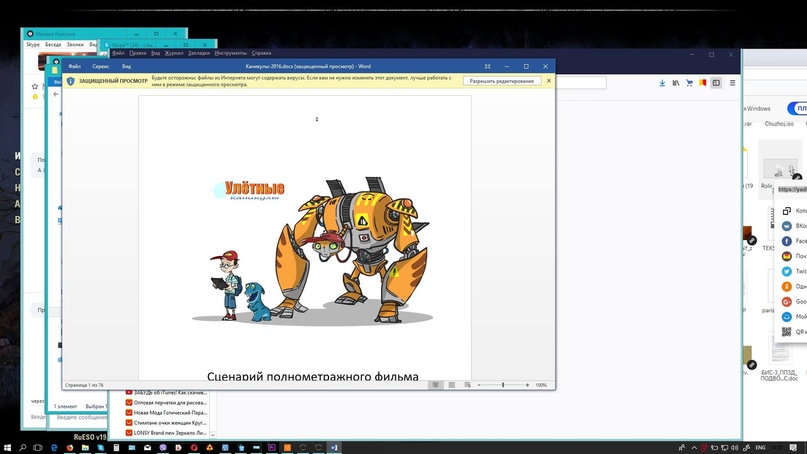
Task: Open Firefox downloads arrow icon
Action: point(662,83)
